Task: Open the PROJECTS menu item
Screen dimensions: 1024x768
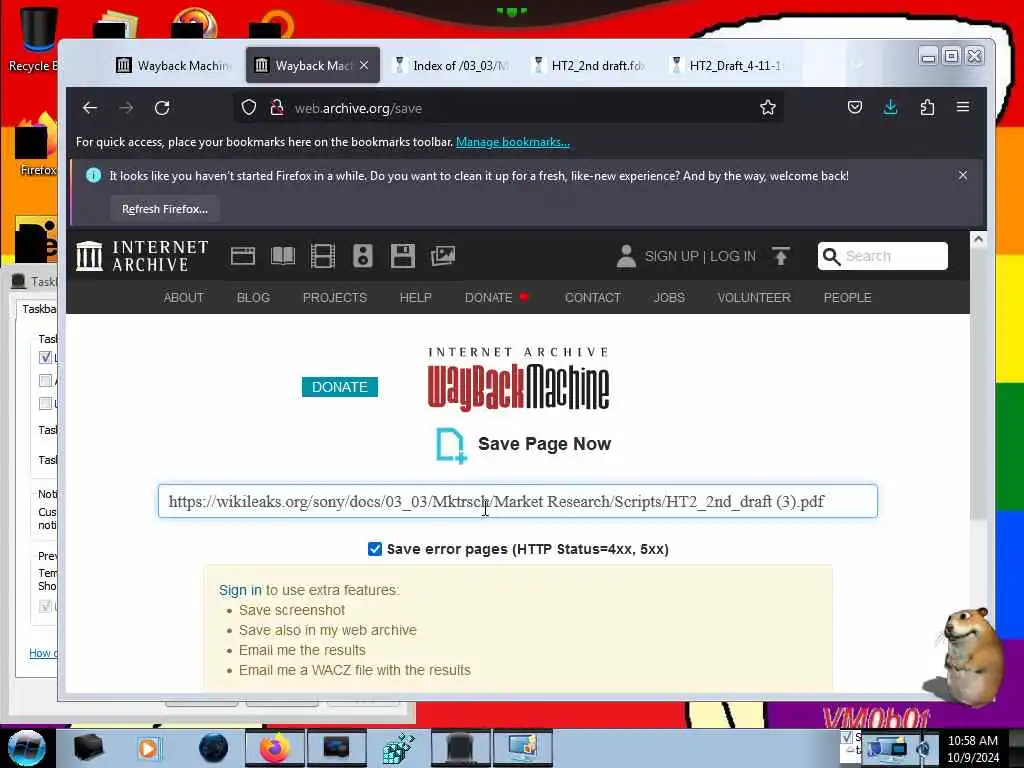Action: click(x=335, y=298)
